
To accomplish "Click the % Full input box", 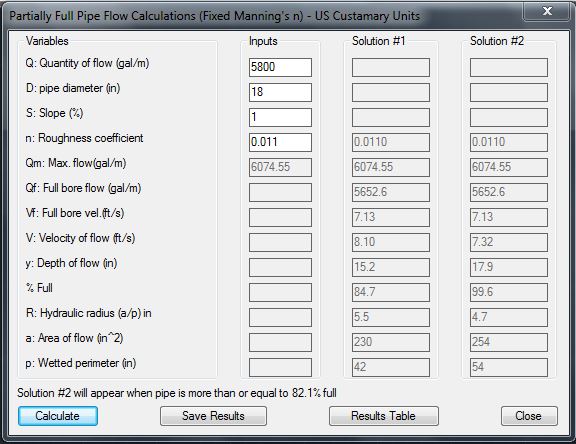I will (x=280, y=292).
